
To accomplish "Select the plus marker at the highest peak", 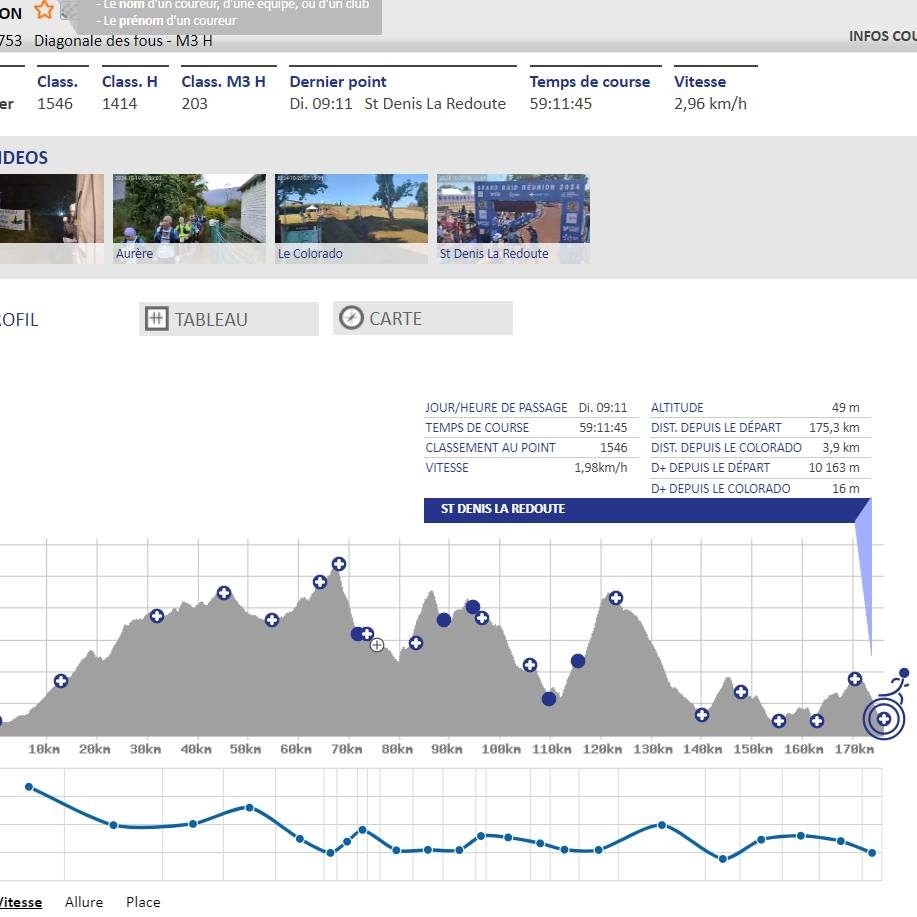I will tap(339, 564).
